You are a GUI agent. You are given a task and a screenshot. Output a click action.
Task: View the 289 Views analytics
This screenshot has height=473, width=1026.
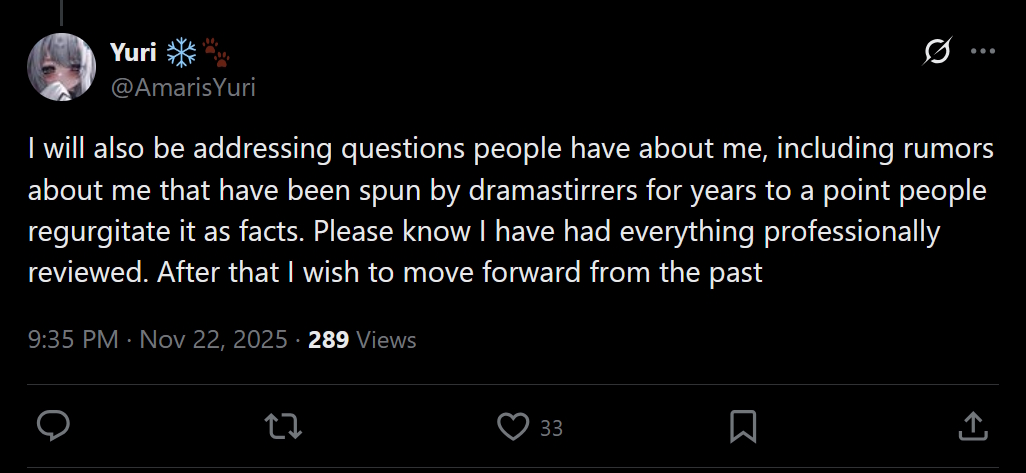point(362,340)
